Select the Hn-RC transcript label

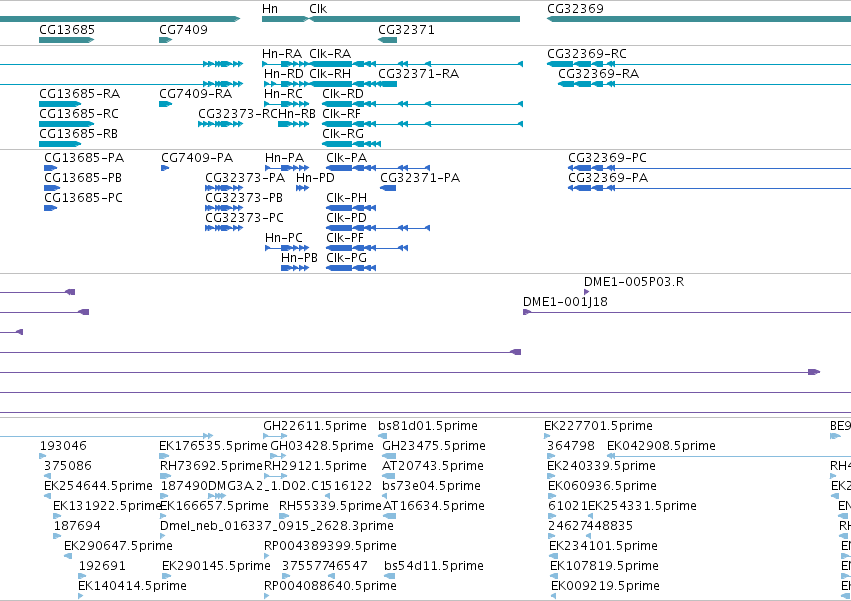pyautogui.click(x=283, y=94)
